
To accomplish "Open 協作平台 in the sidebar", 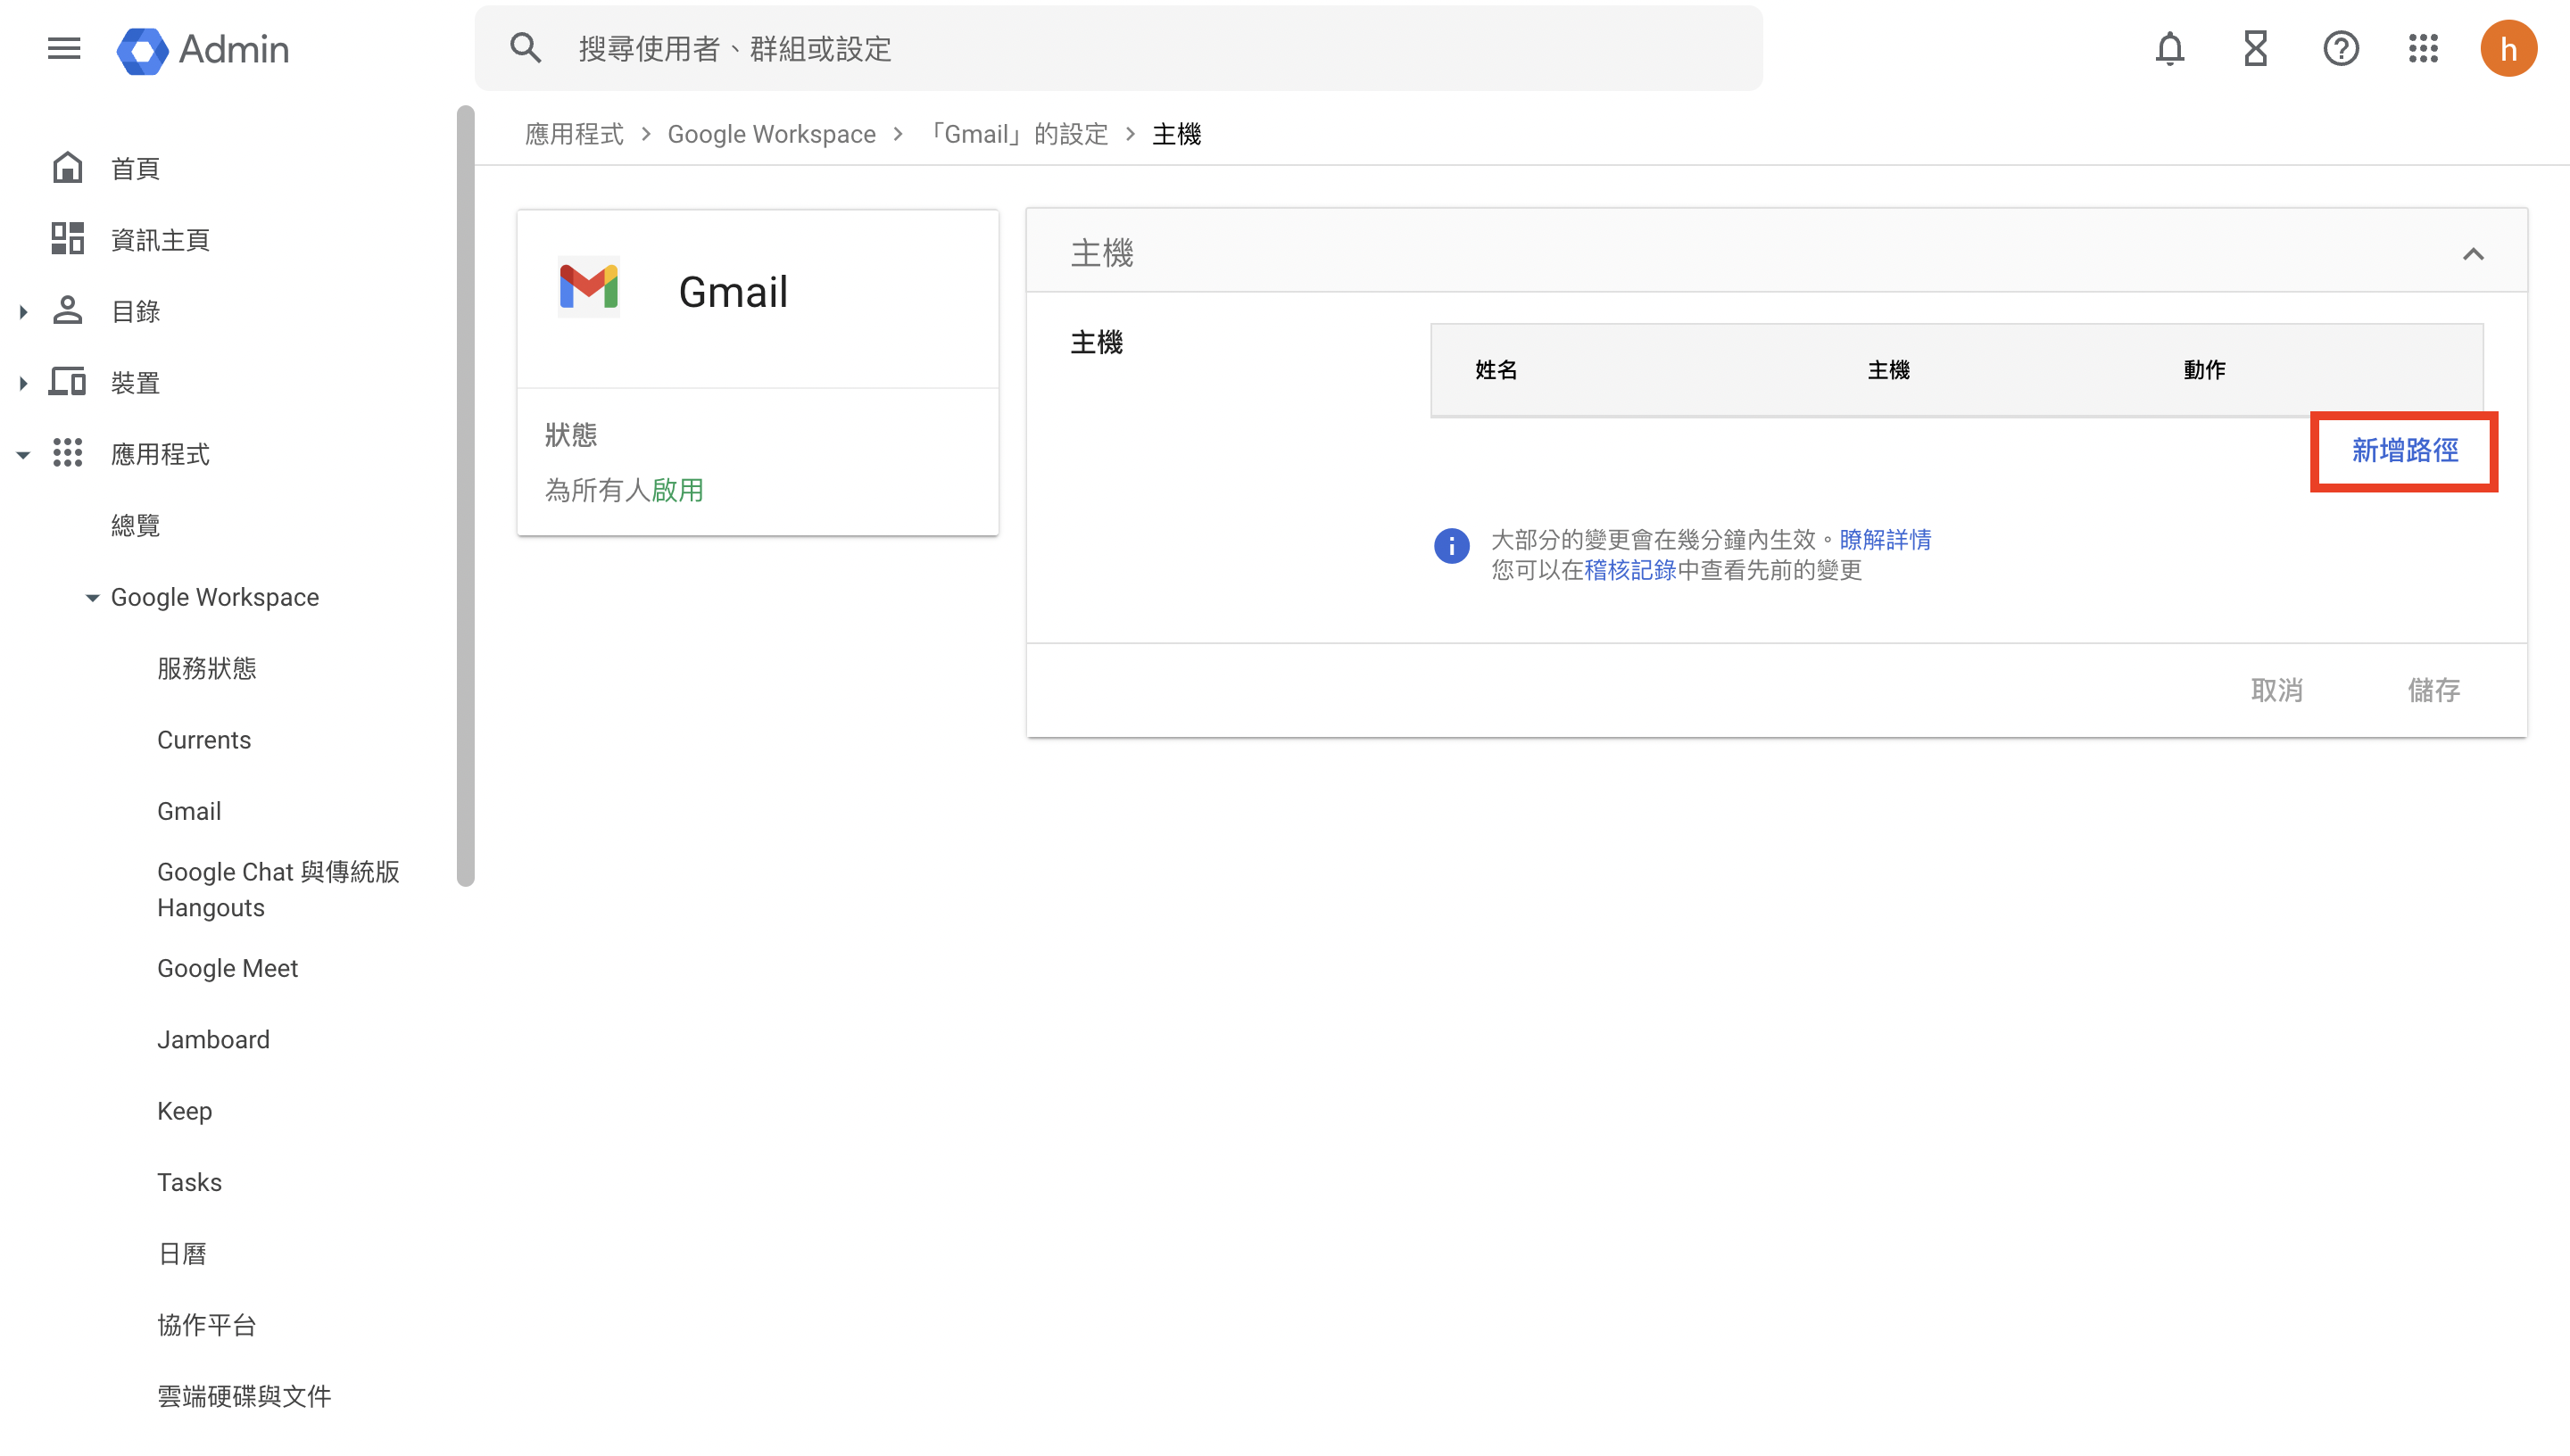I will coord(206,1325).
